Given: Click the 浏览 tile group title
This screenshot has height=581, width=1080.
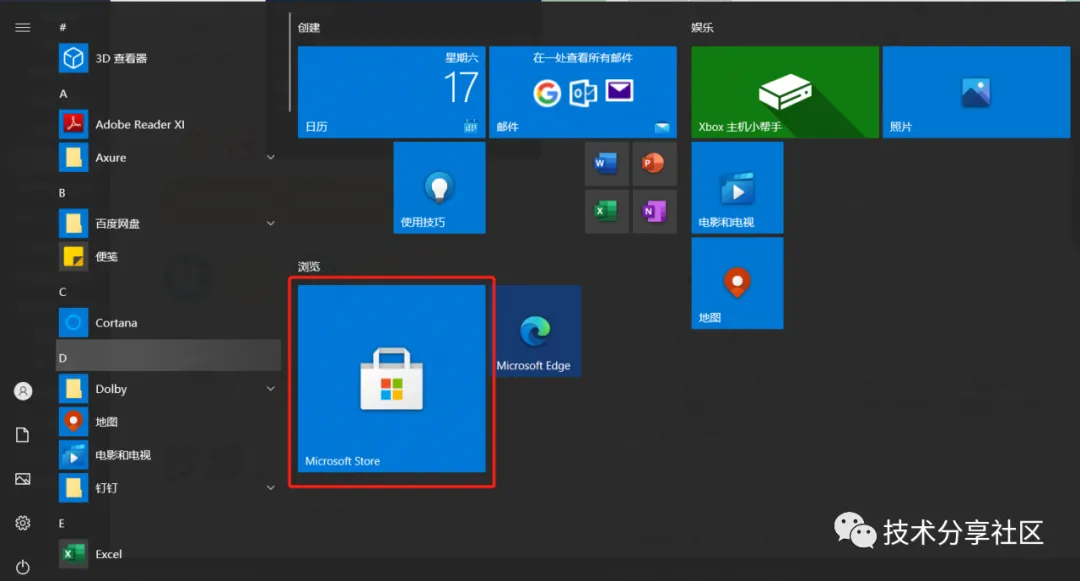Looking at the screenshot, I should (x=309, y=266).
